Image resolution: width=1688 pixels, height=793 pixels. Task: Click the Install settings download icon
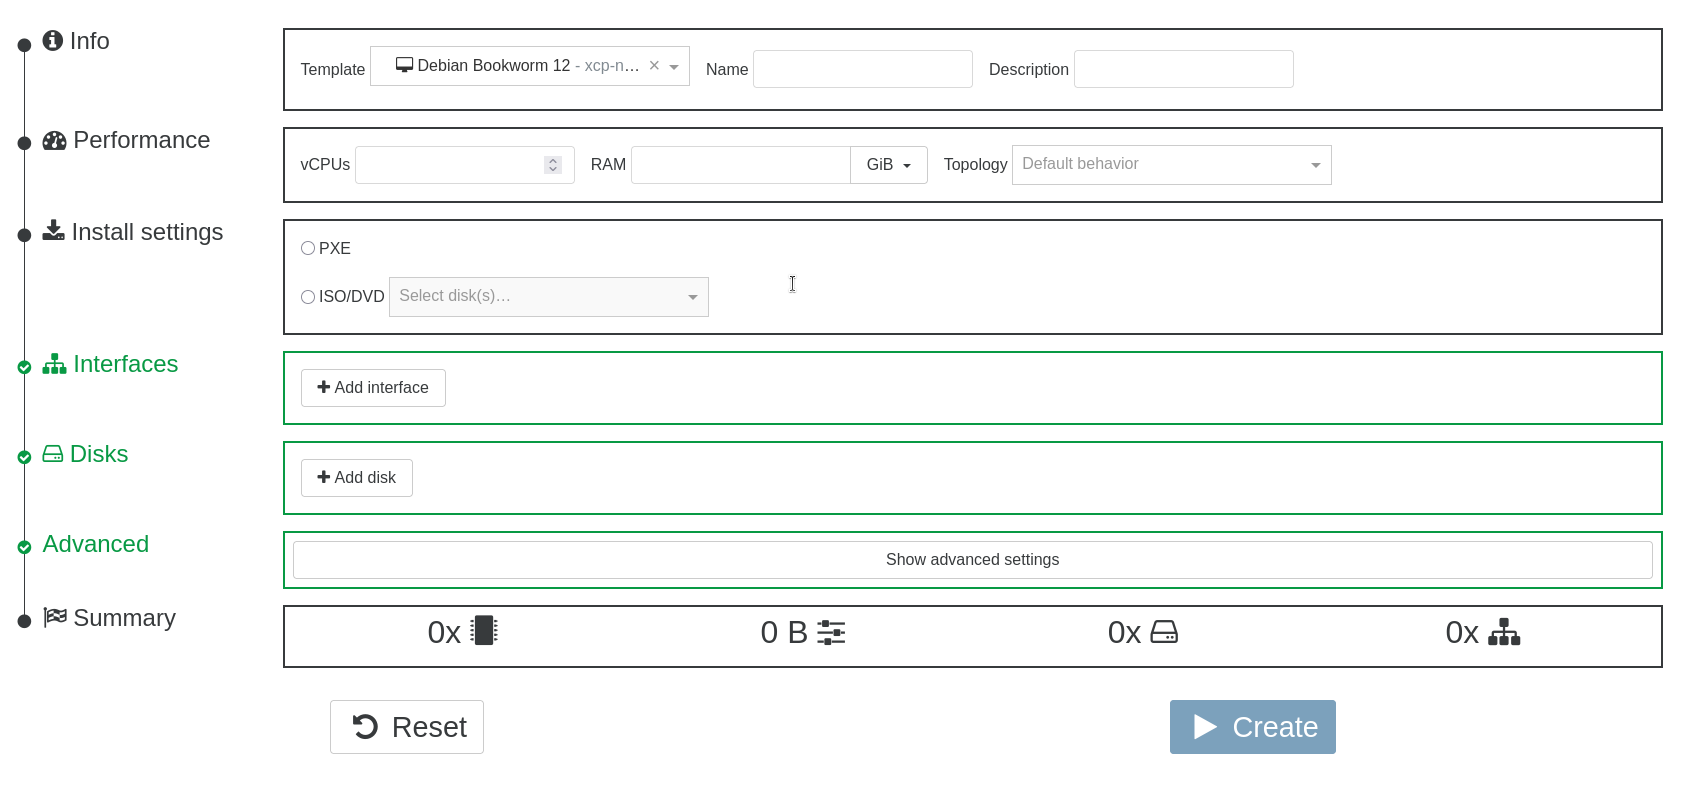tap(54, 231)
